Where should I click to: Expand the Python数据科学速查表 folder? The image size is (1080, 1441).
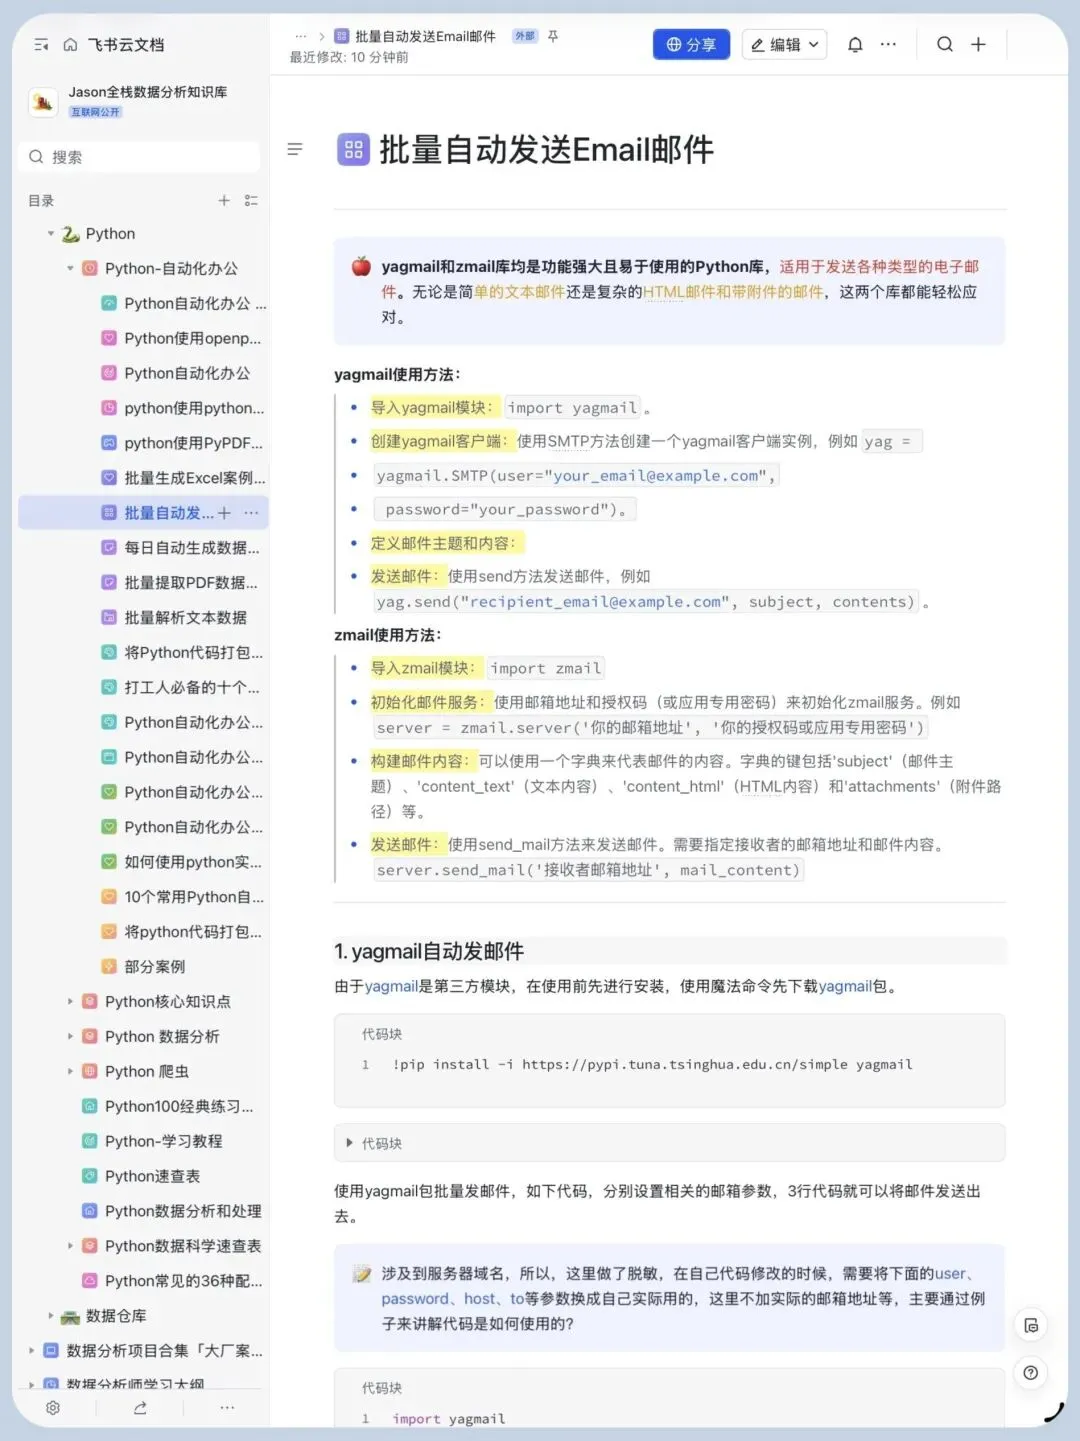coord(70,1246)
